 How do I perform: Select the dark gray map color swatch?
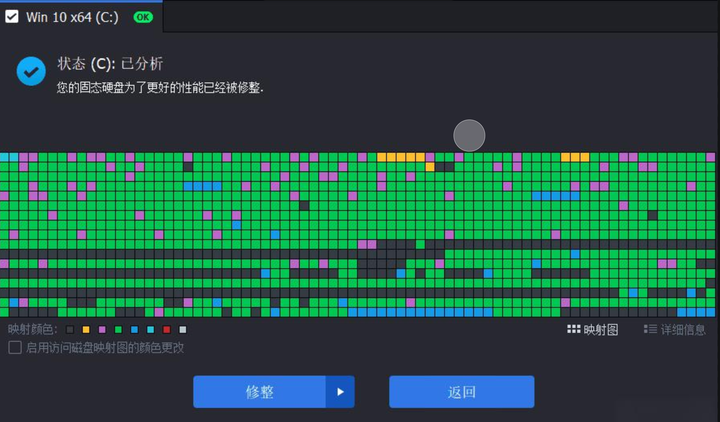pos(70,329)
